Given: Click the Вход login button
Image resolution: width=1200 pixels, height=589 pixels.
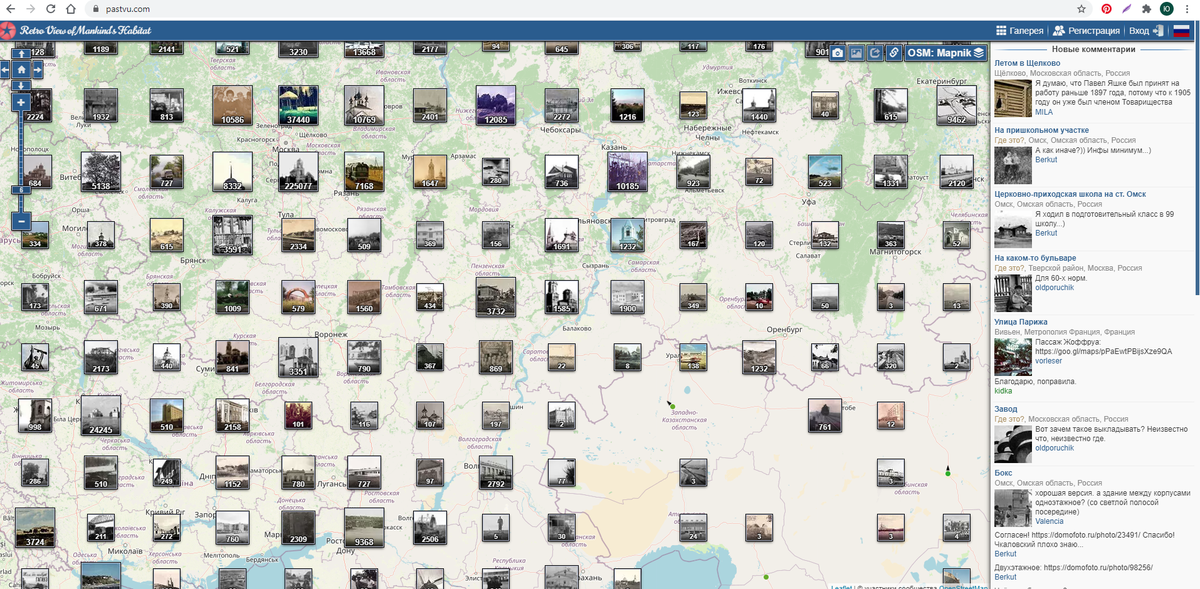Looking at the screenshot, I should [1145, 31].
